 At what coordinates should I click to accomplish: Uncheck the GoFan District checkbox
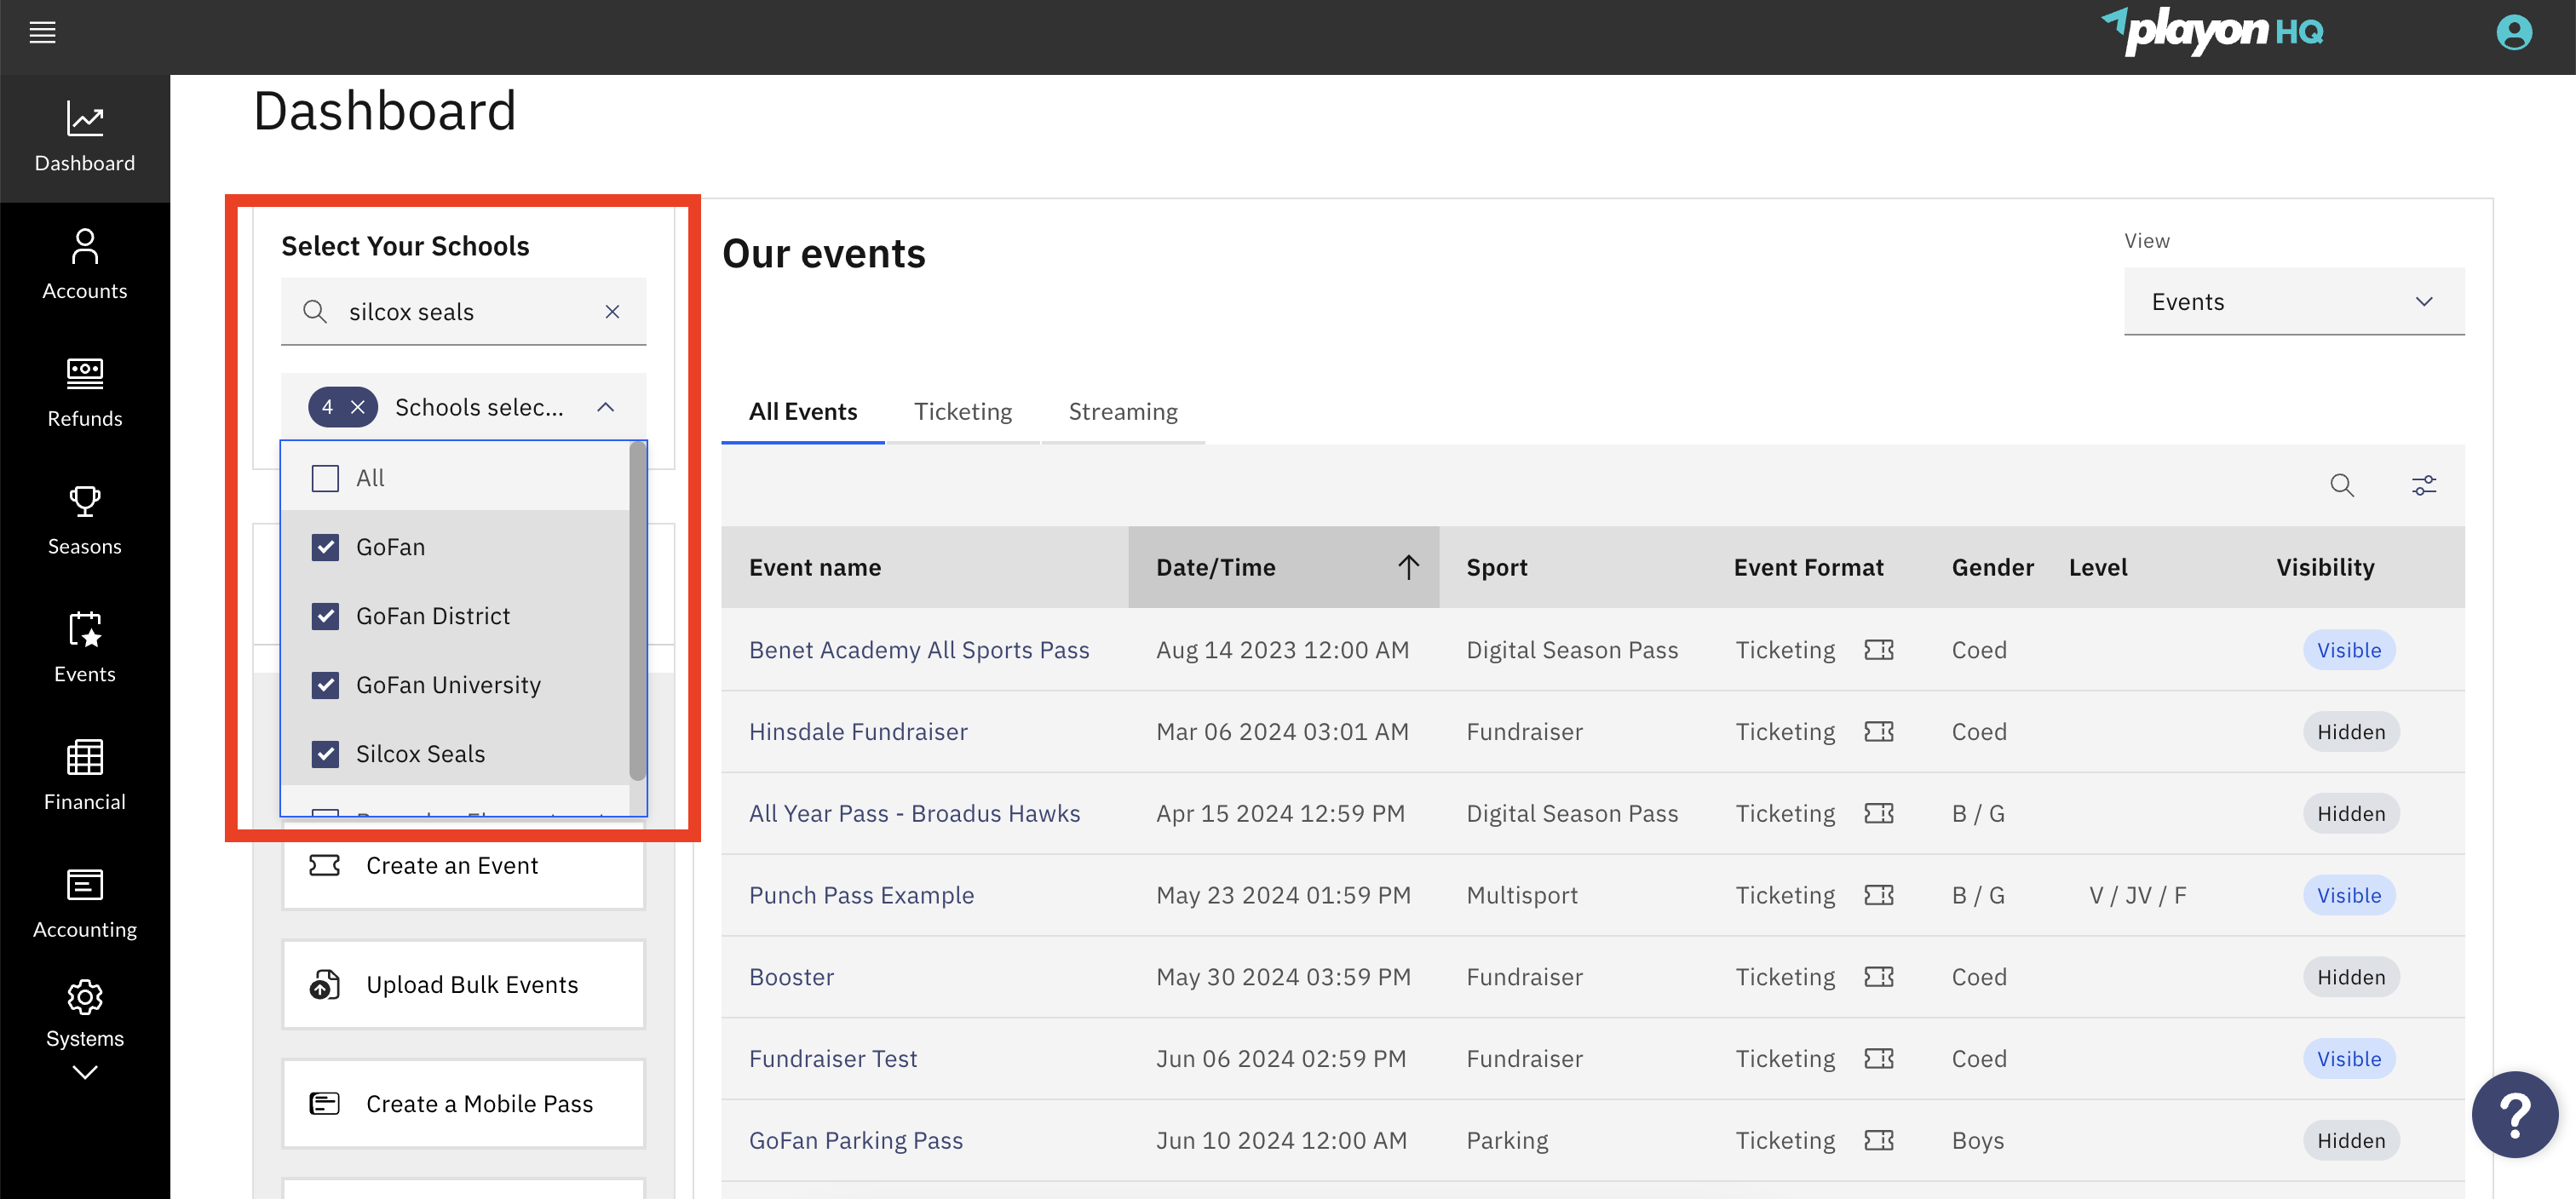pos(325,616)
